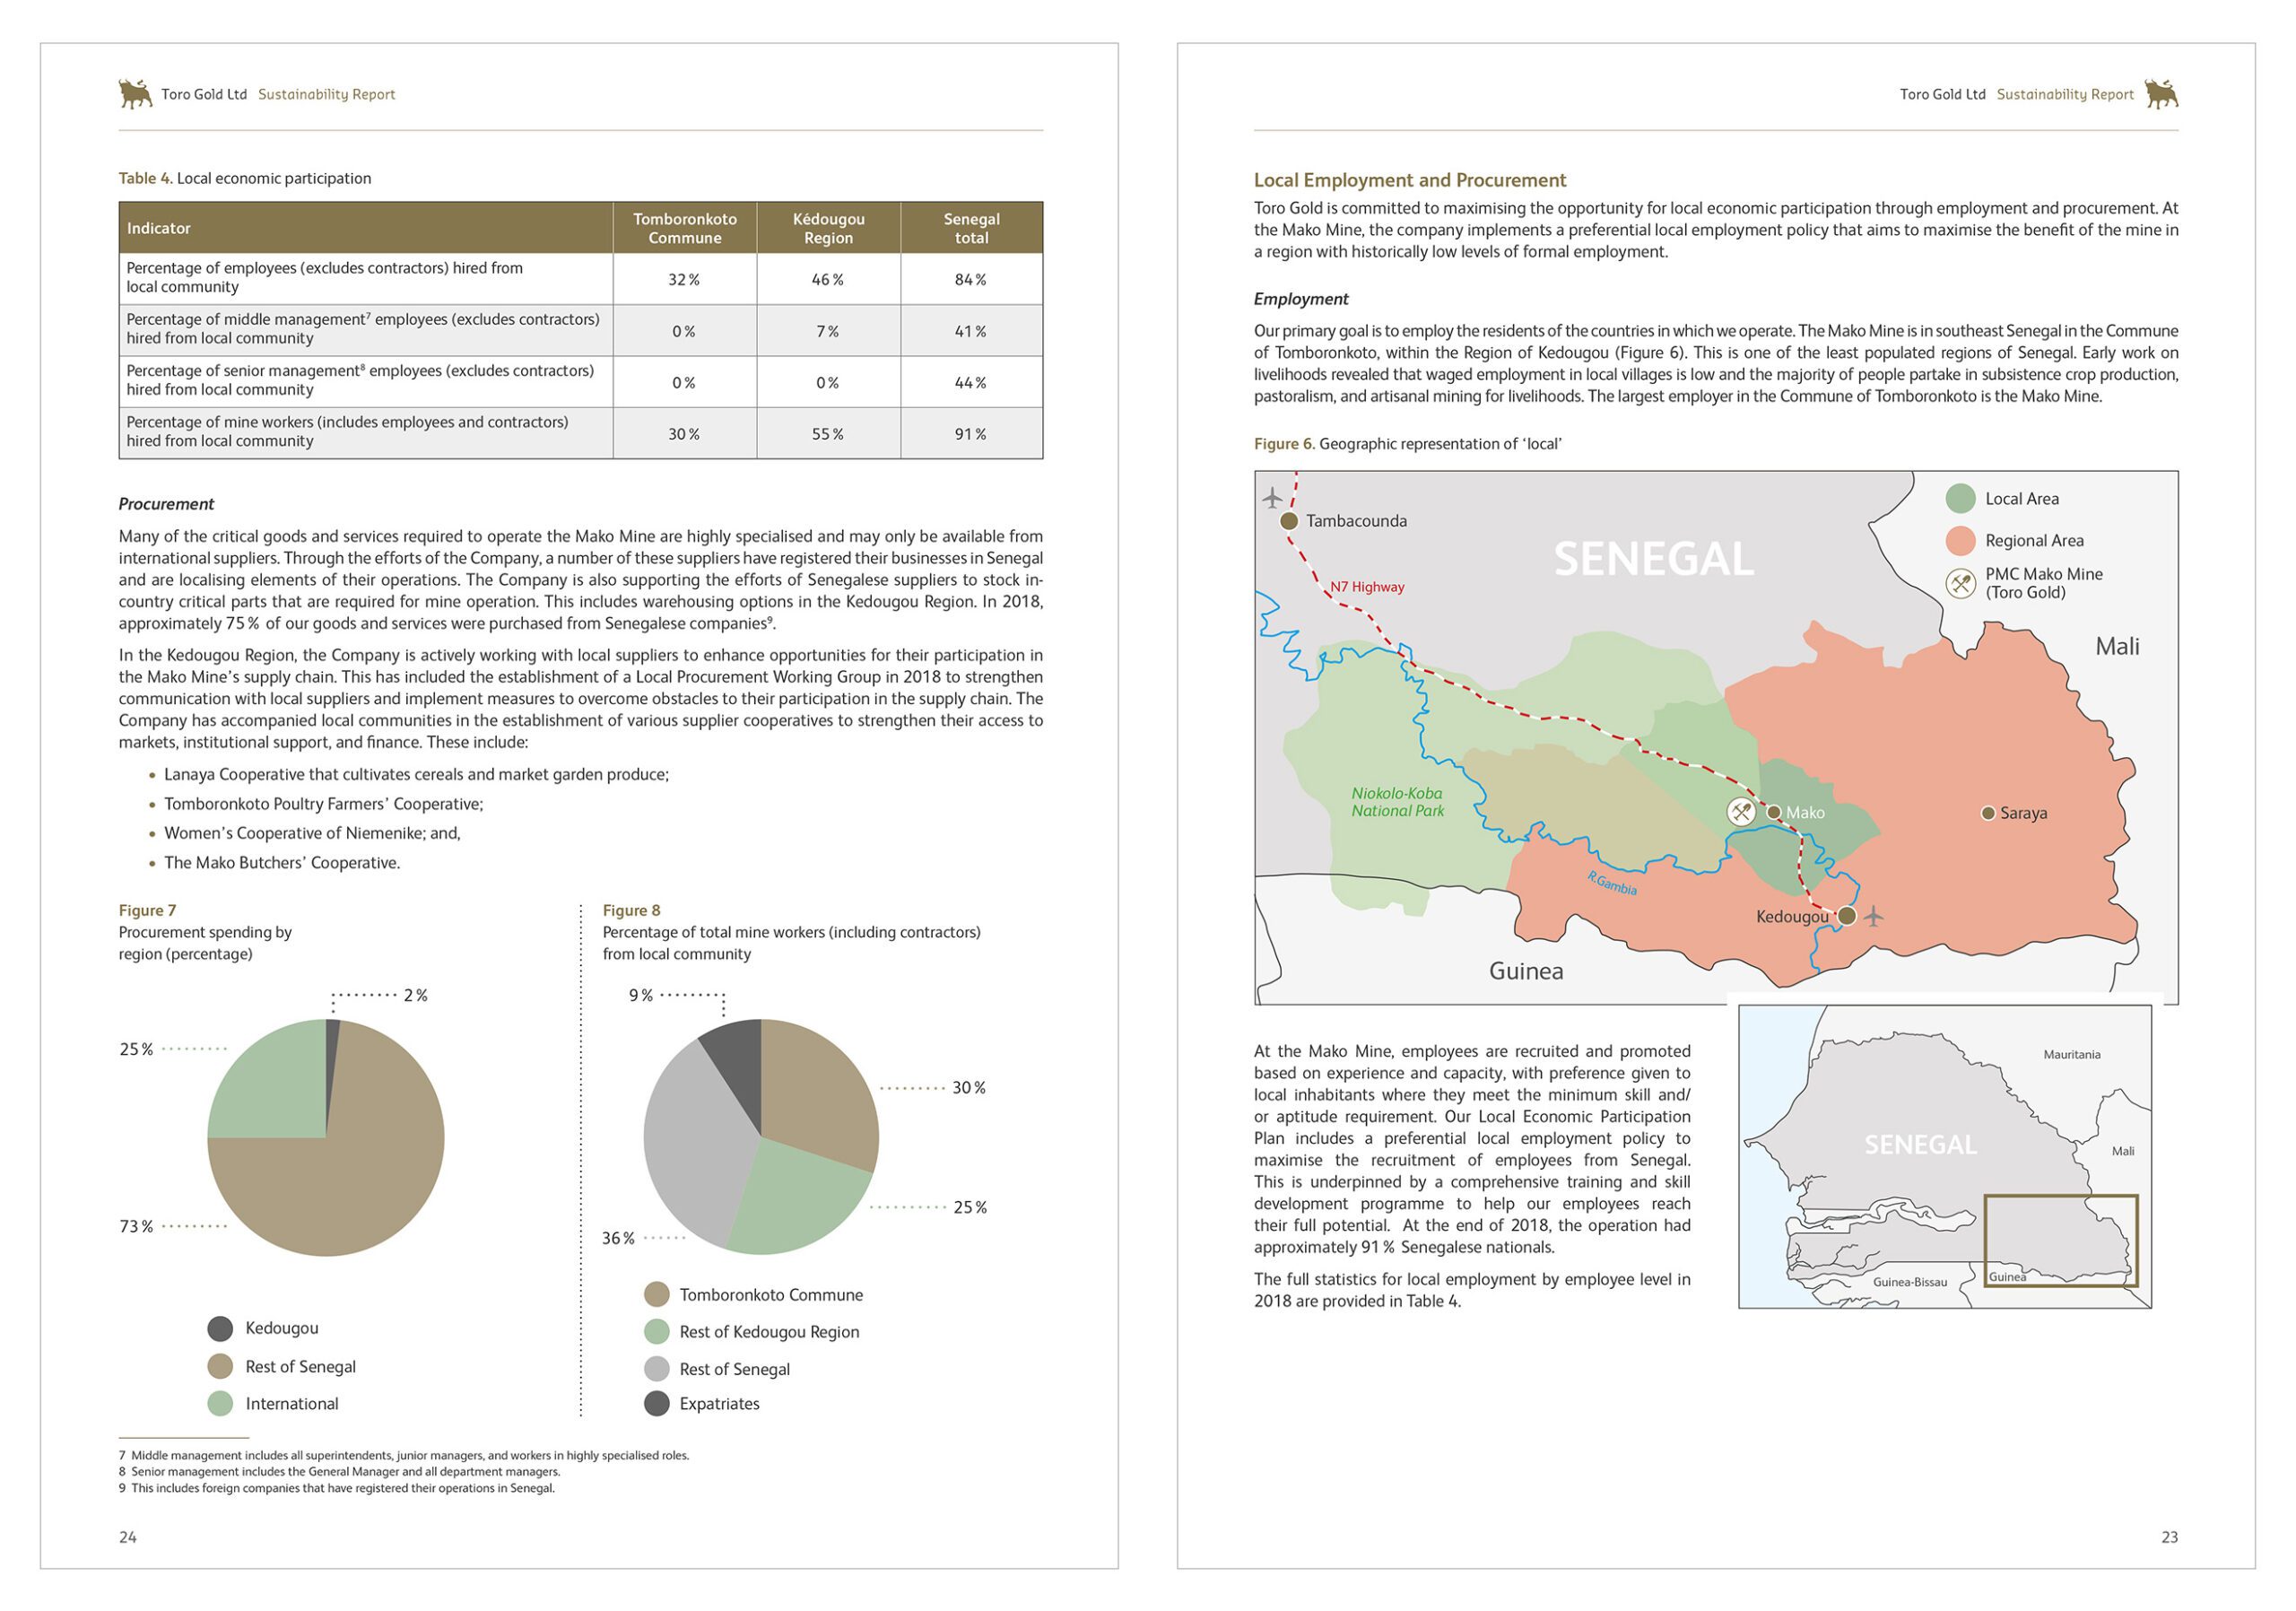This screenshot has width=2296, height=1611.
Task: Click the N7 Highway label on map
Action: click(x=1366, y=587)
